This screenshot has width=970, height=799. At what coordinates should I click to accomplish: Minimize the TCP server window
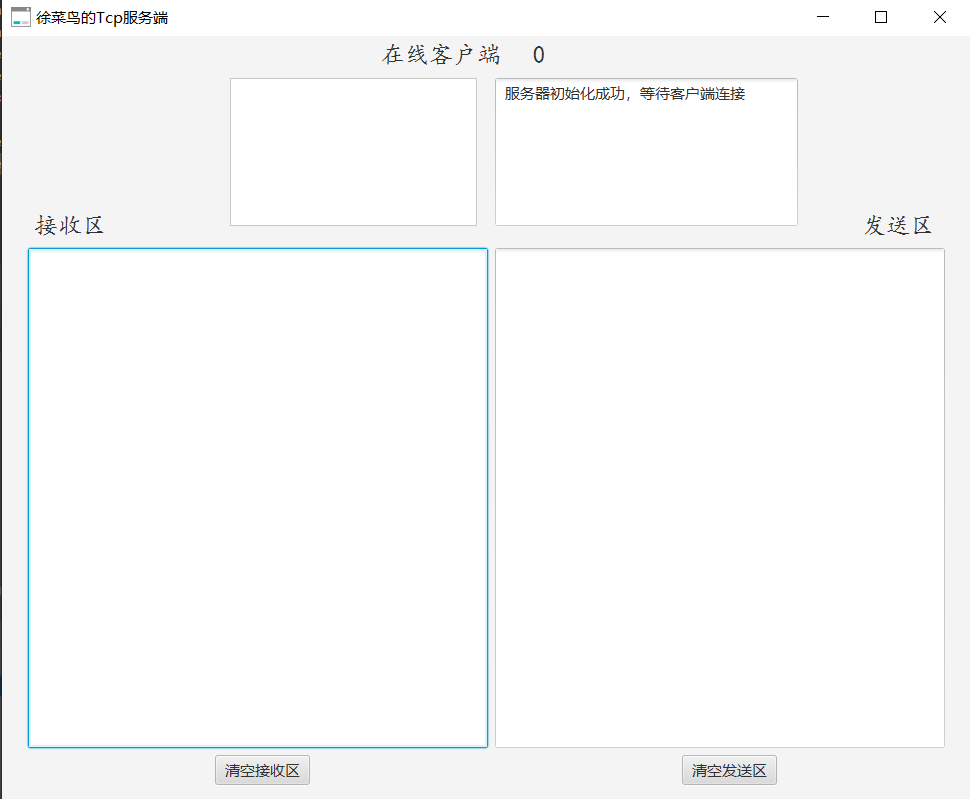click(822, 17)
